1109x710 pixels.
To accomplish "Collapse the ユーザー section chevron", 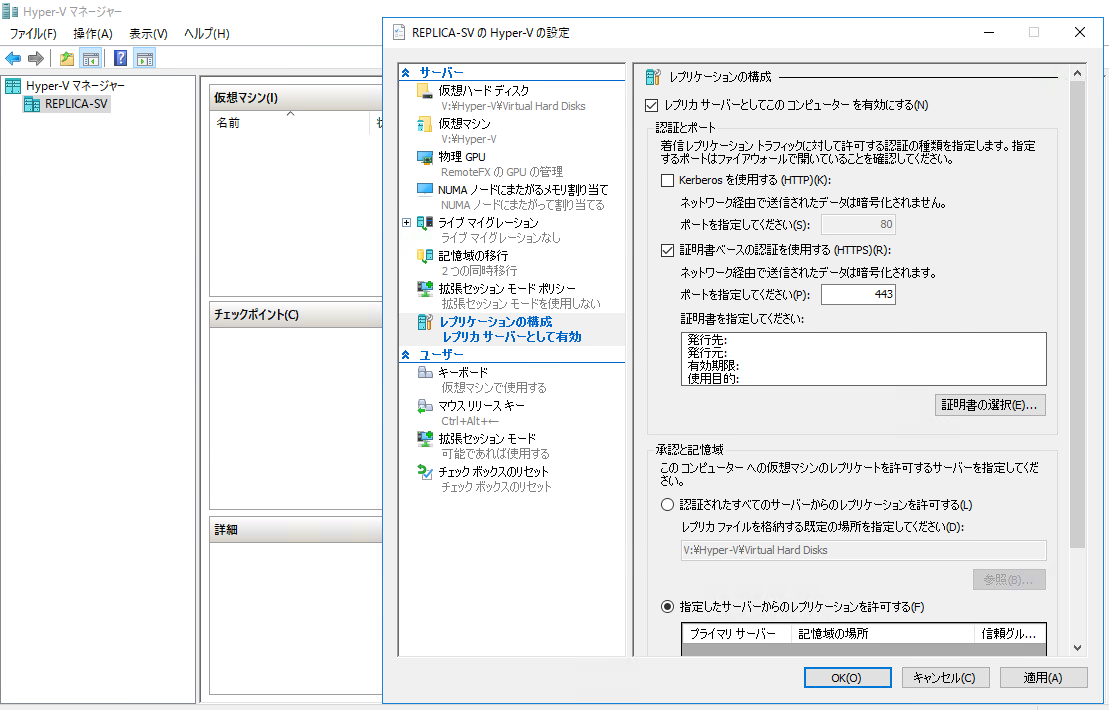I will tap(405, 355).
